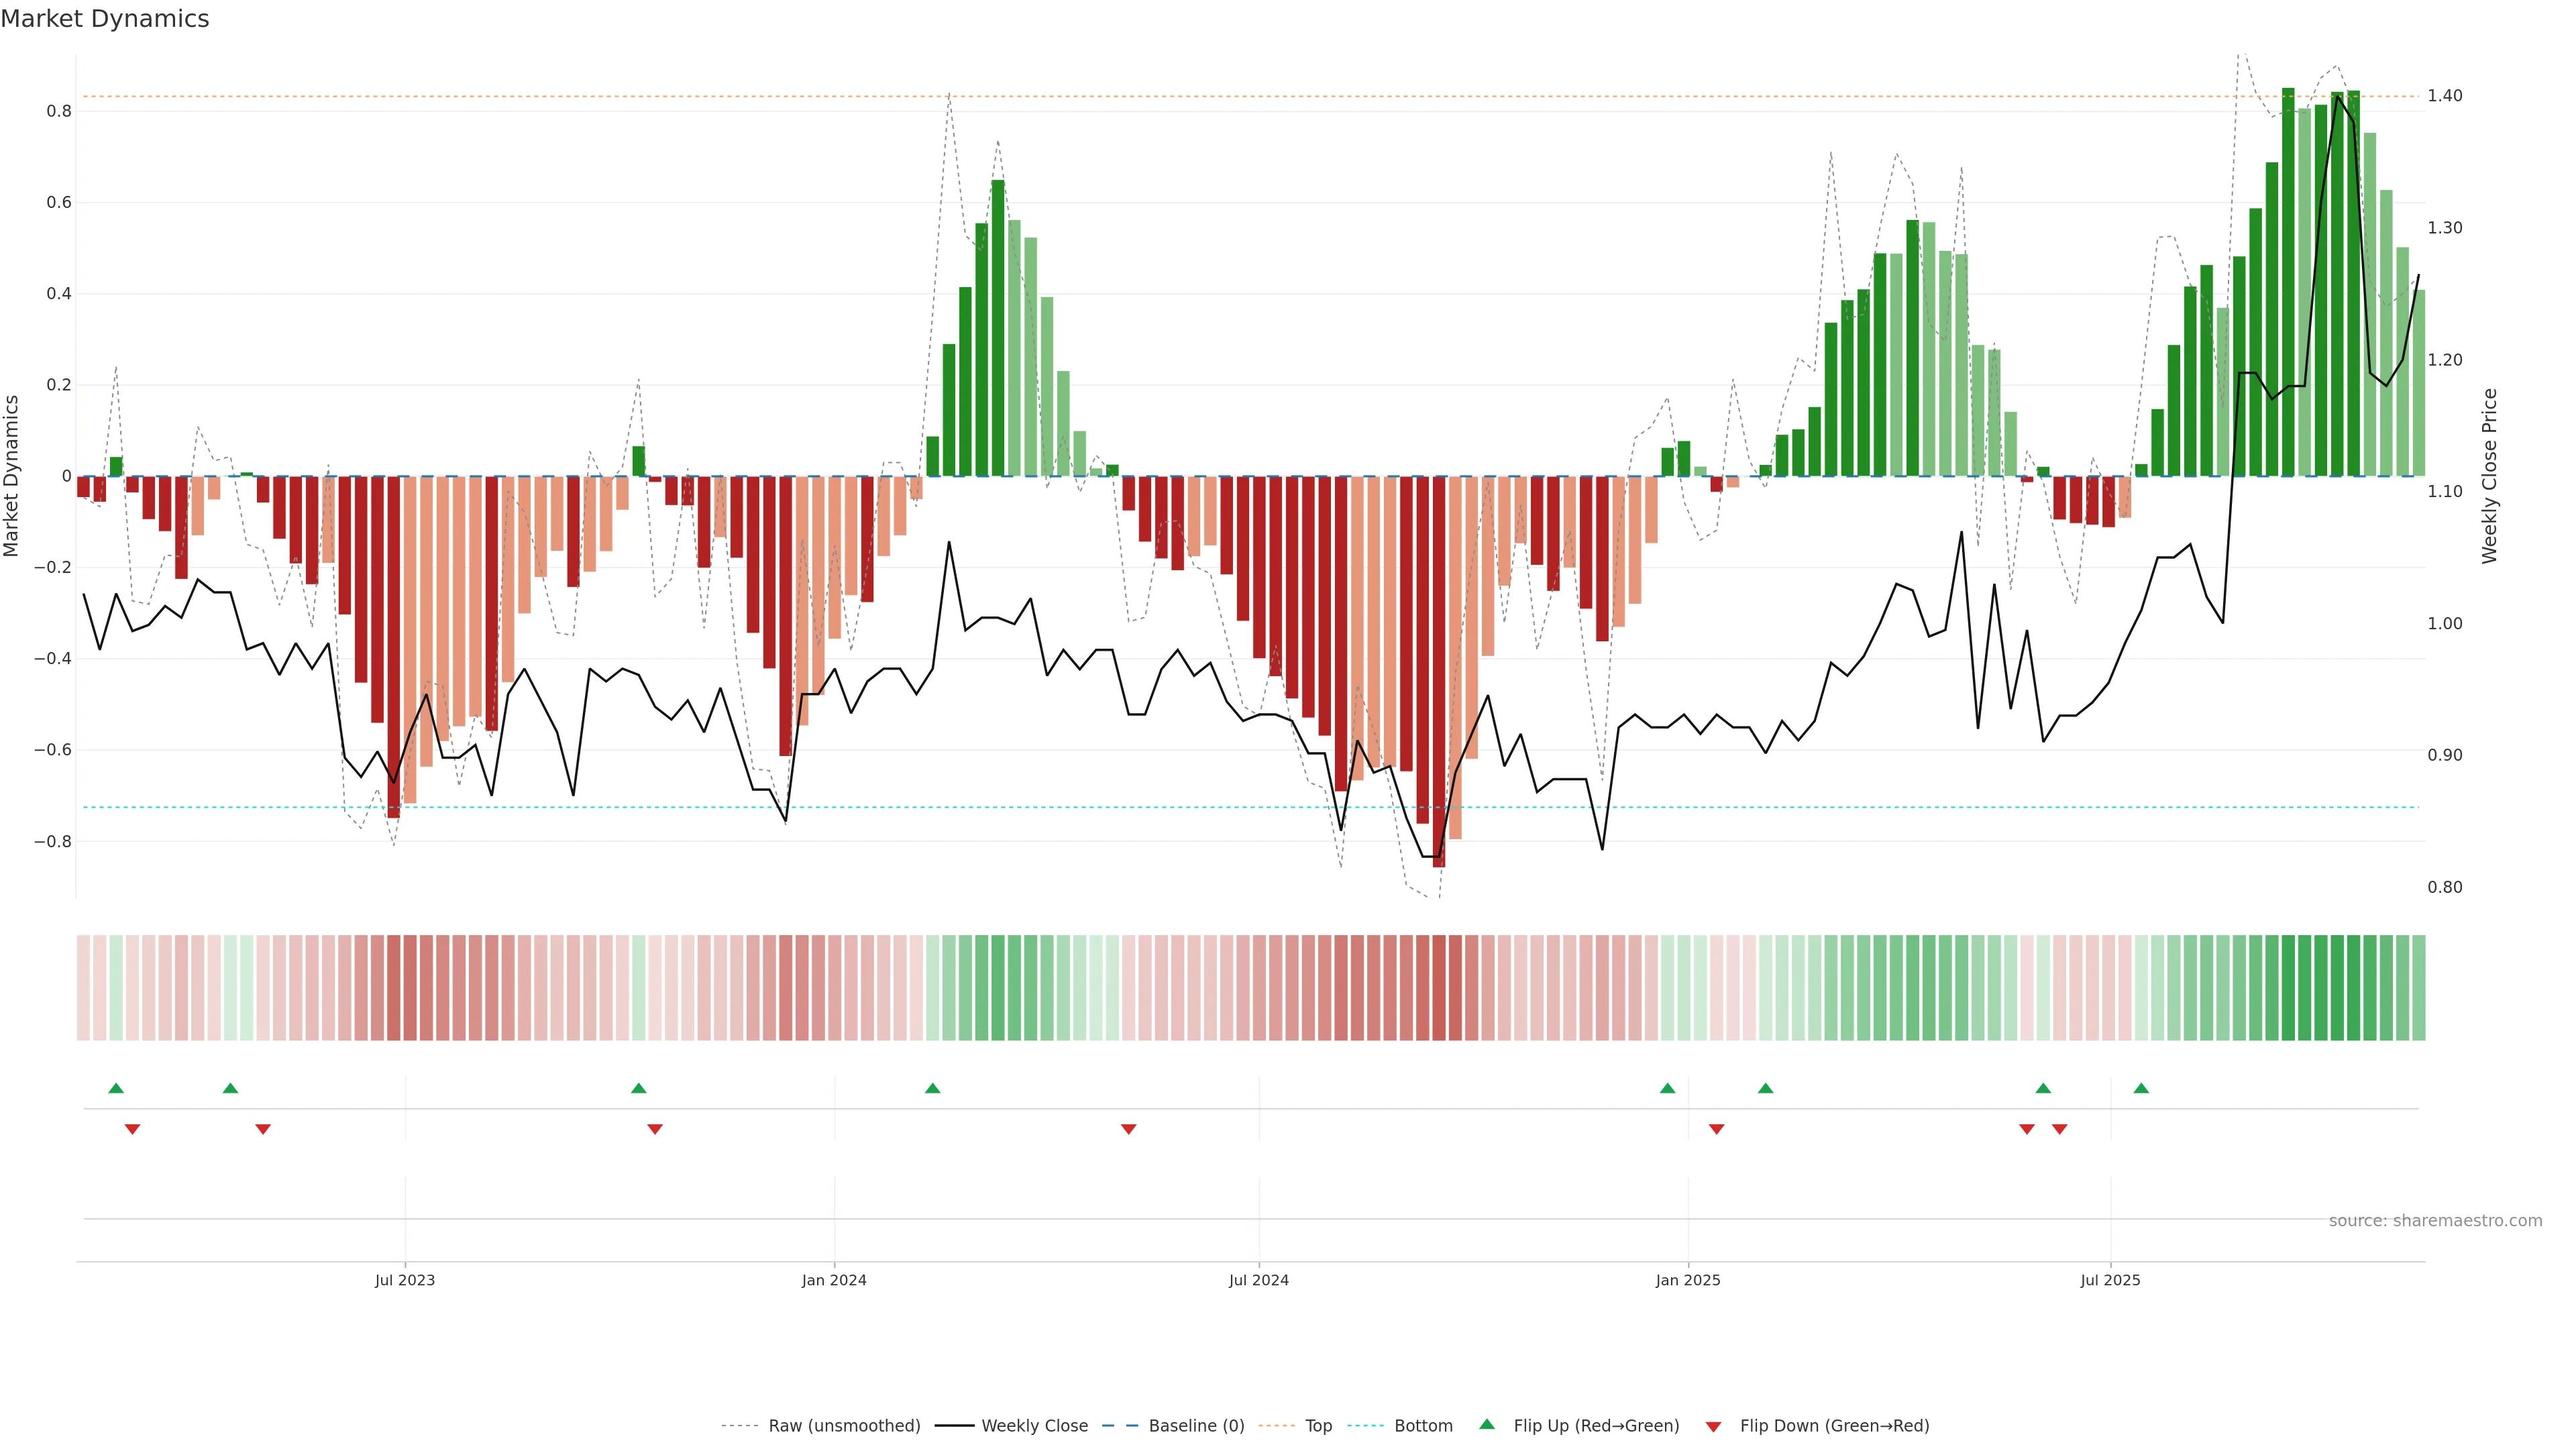Click the source: sharemaestro.com text
Viewport: 2576px width, 1449px height.
coord(2435,1221)
